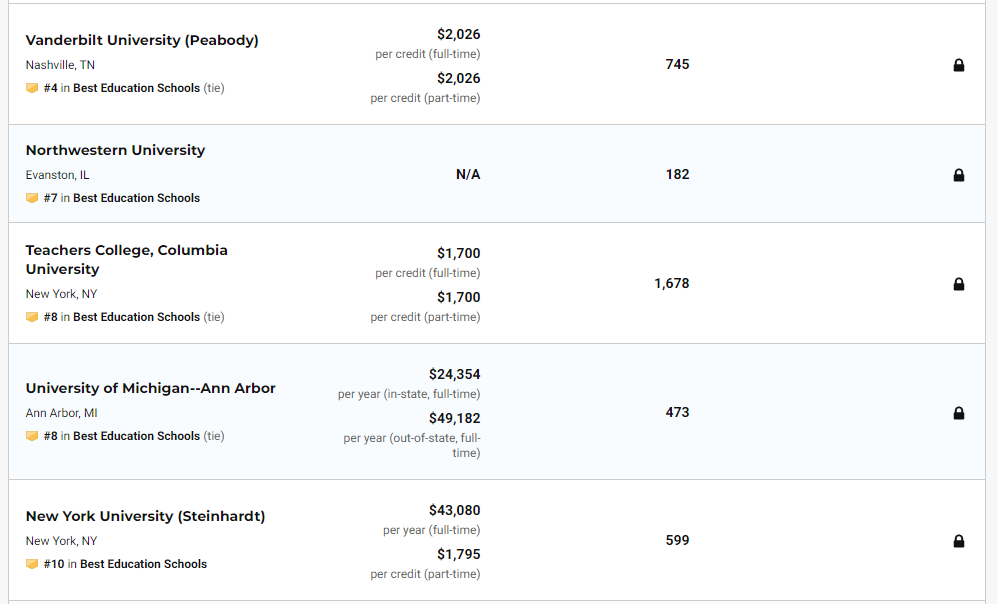
Task: Click the lock icon for Teachers College
Action: coord(959,284)
